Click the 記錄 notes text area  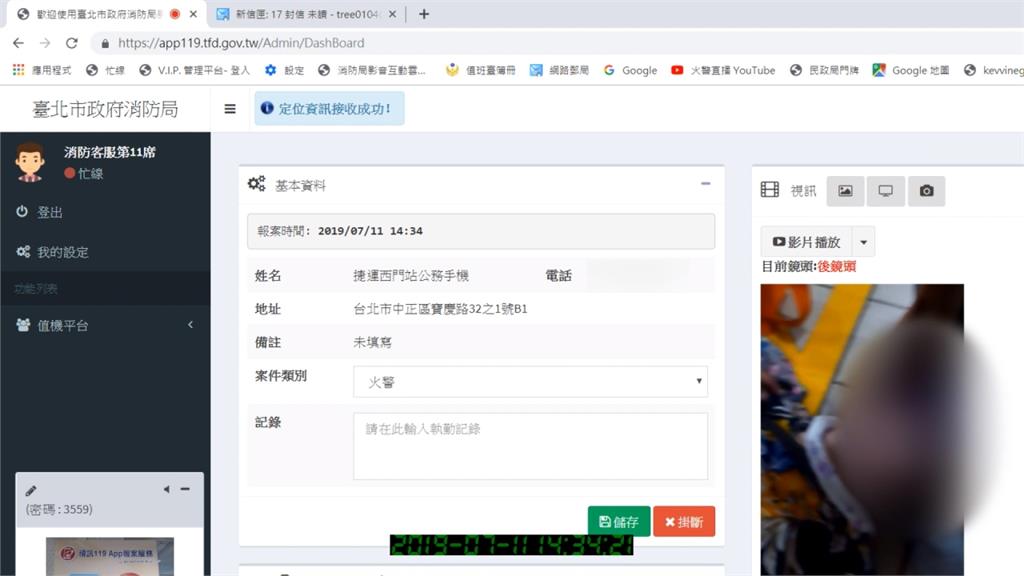tap(530, 446)
